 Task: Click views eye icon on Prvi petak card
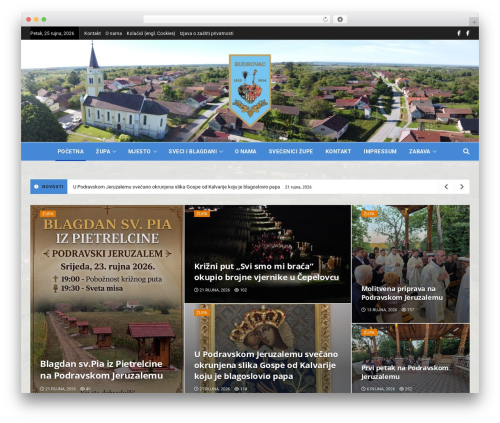401,389
